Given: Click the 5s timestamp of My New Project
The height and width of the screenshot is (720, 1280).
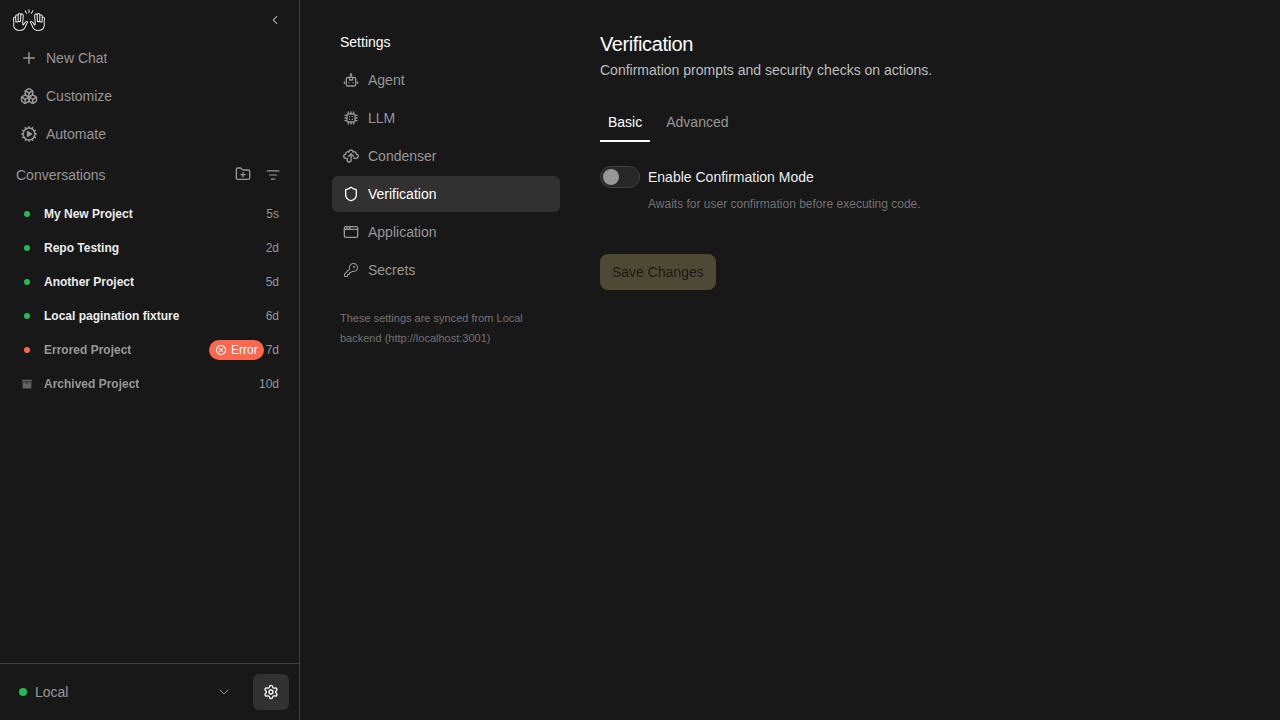Looking at the screenshot, I should tap(272, 214).
